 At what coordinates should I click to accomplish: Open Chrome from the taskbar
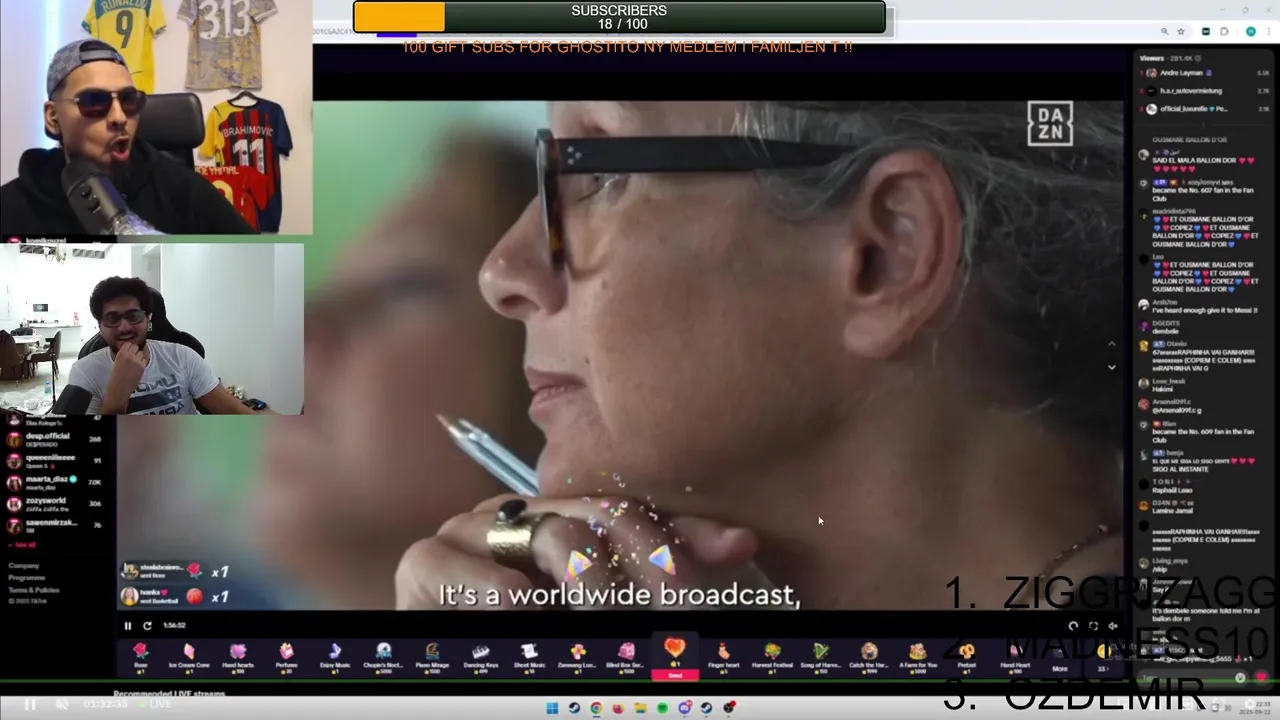coord(596,708)
